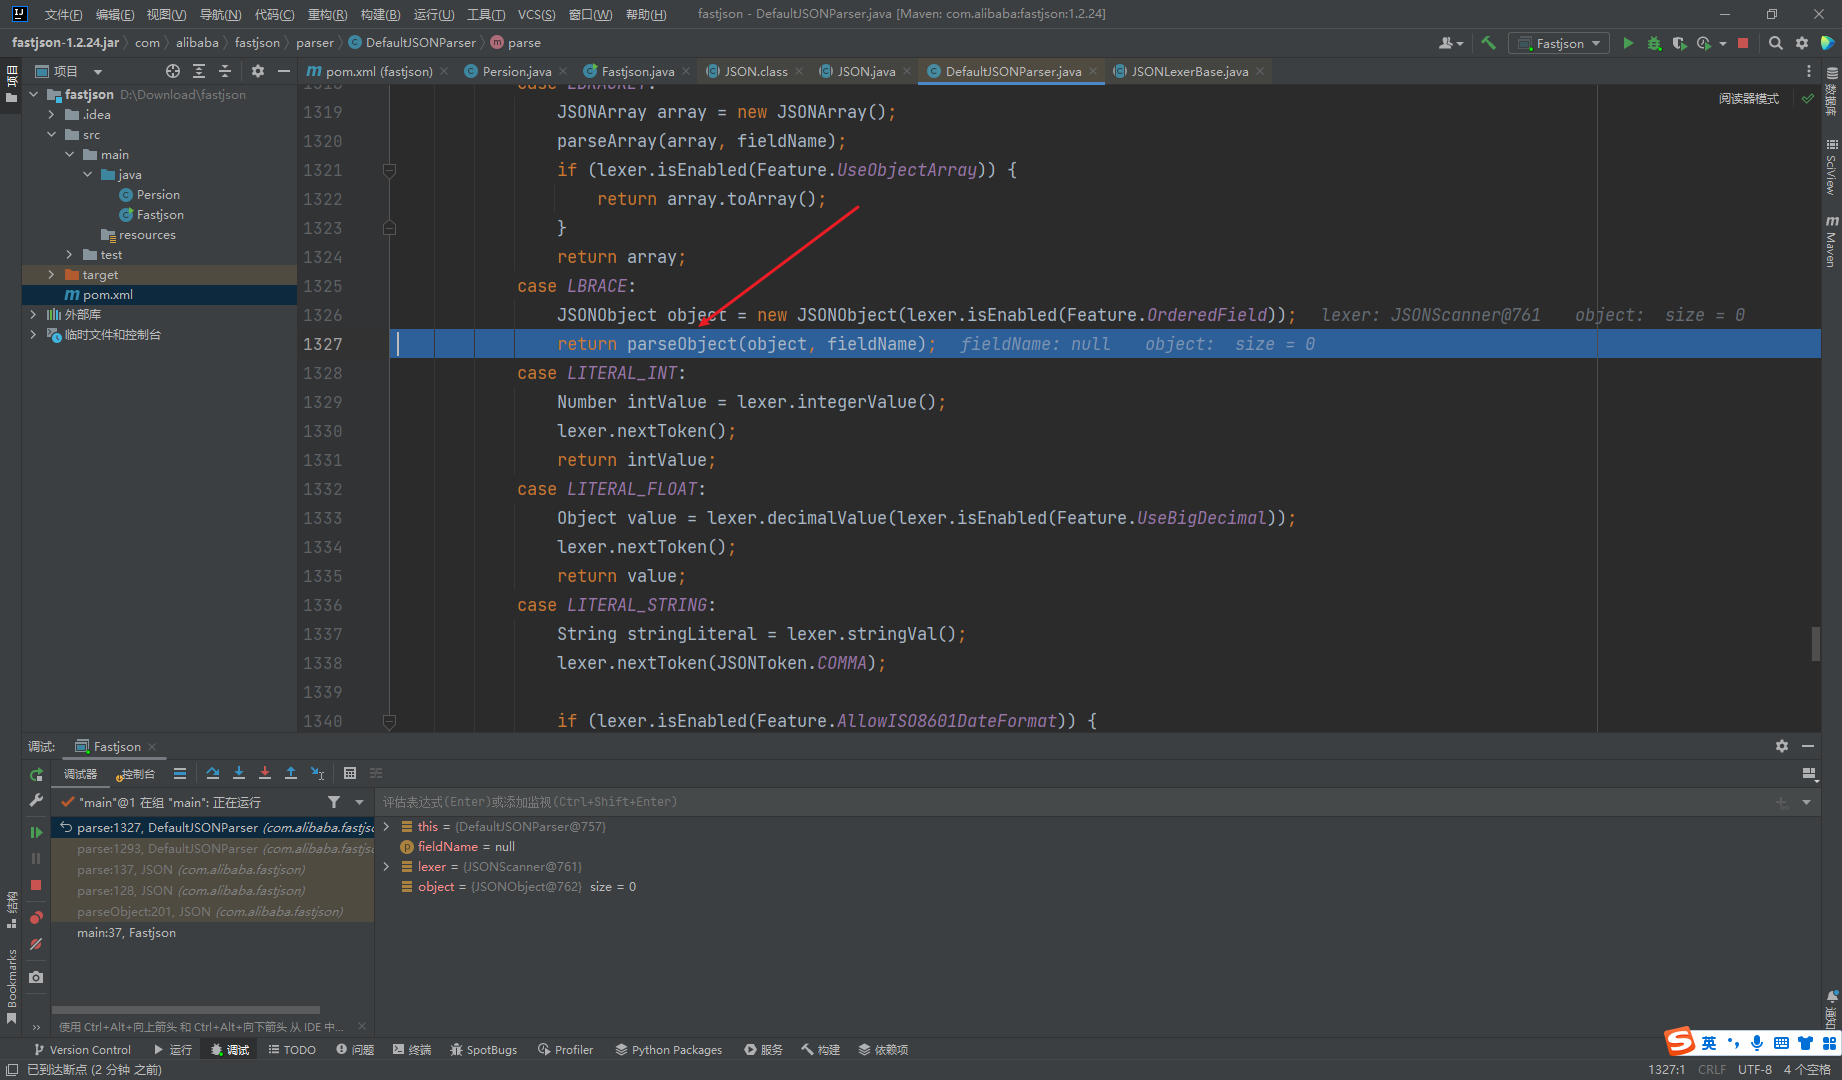Viewport: 1842px width, 1080px height.
Task: Open Fastjson run configuration dropdown
Action: (x=1560, y=43)
